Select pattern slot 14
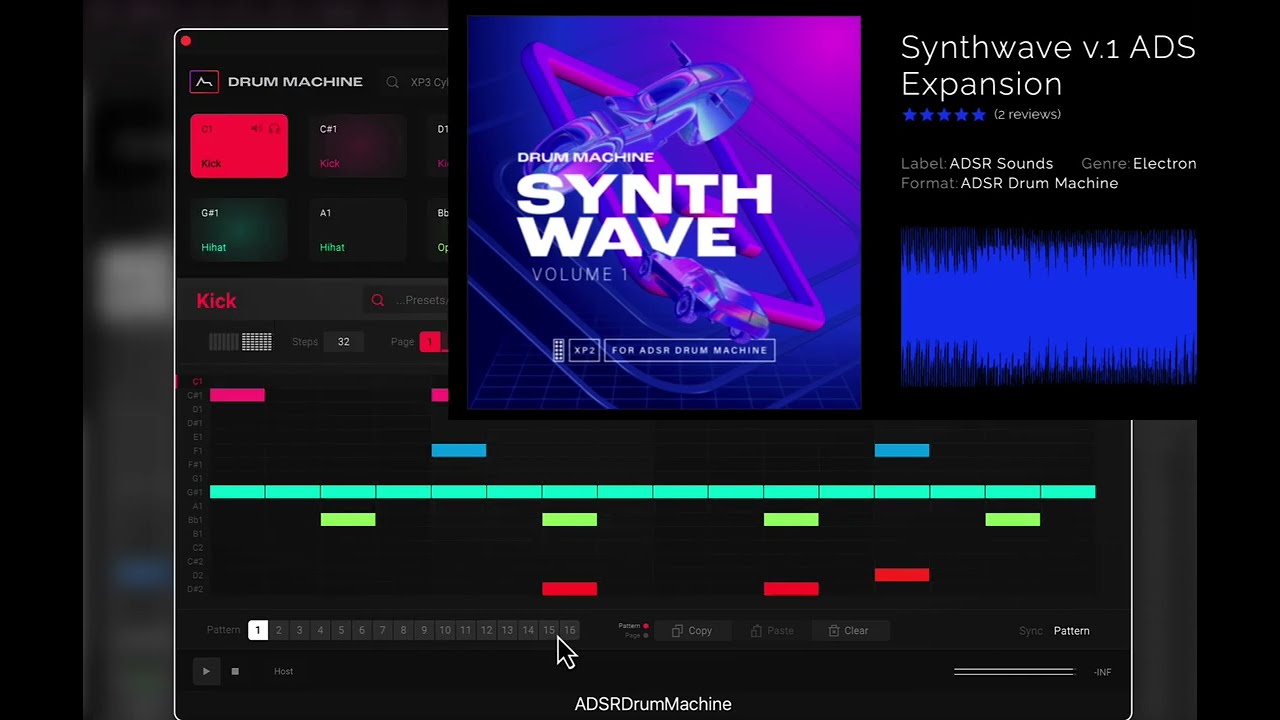The image size is (1280, 720). pyautogui.click(x=528, y=630)
